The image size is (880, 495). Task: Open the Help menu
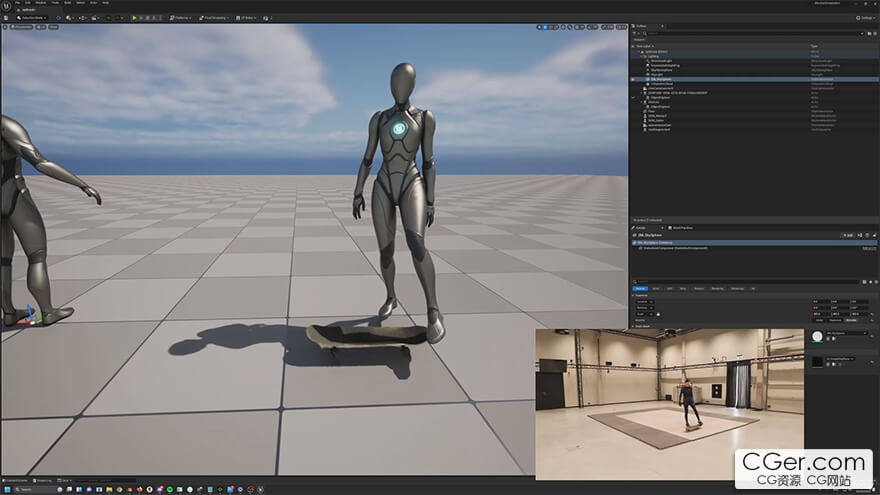tap(106, 3)
